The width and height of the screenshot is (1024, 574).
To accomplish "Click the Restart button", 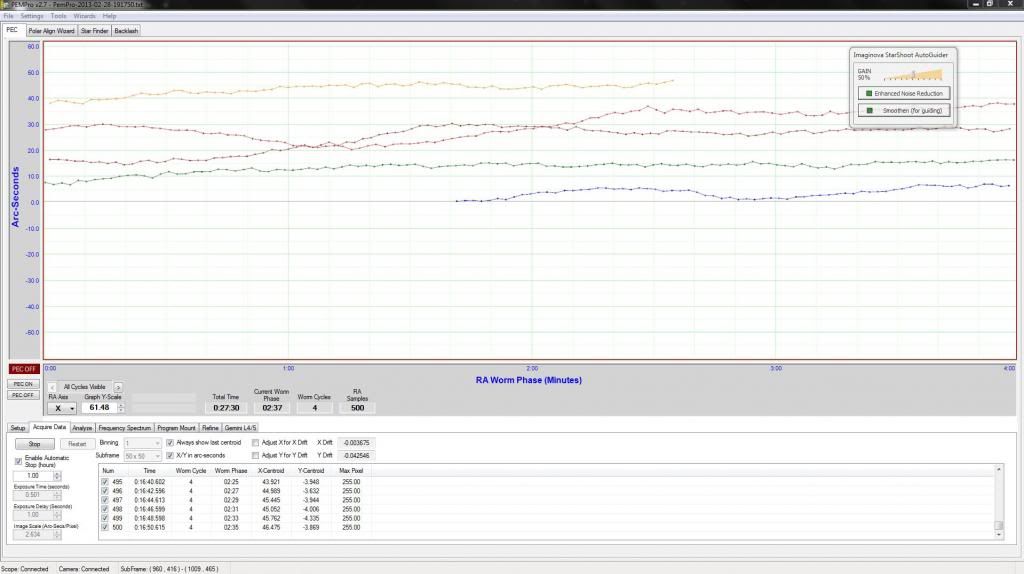I will [x=77, y=444].
